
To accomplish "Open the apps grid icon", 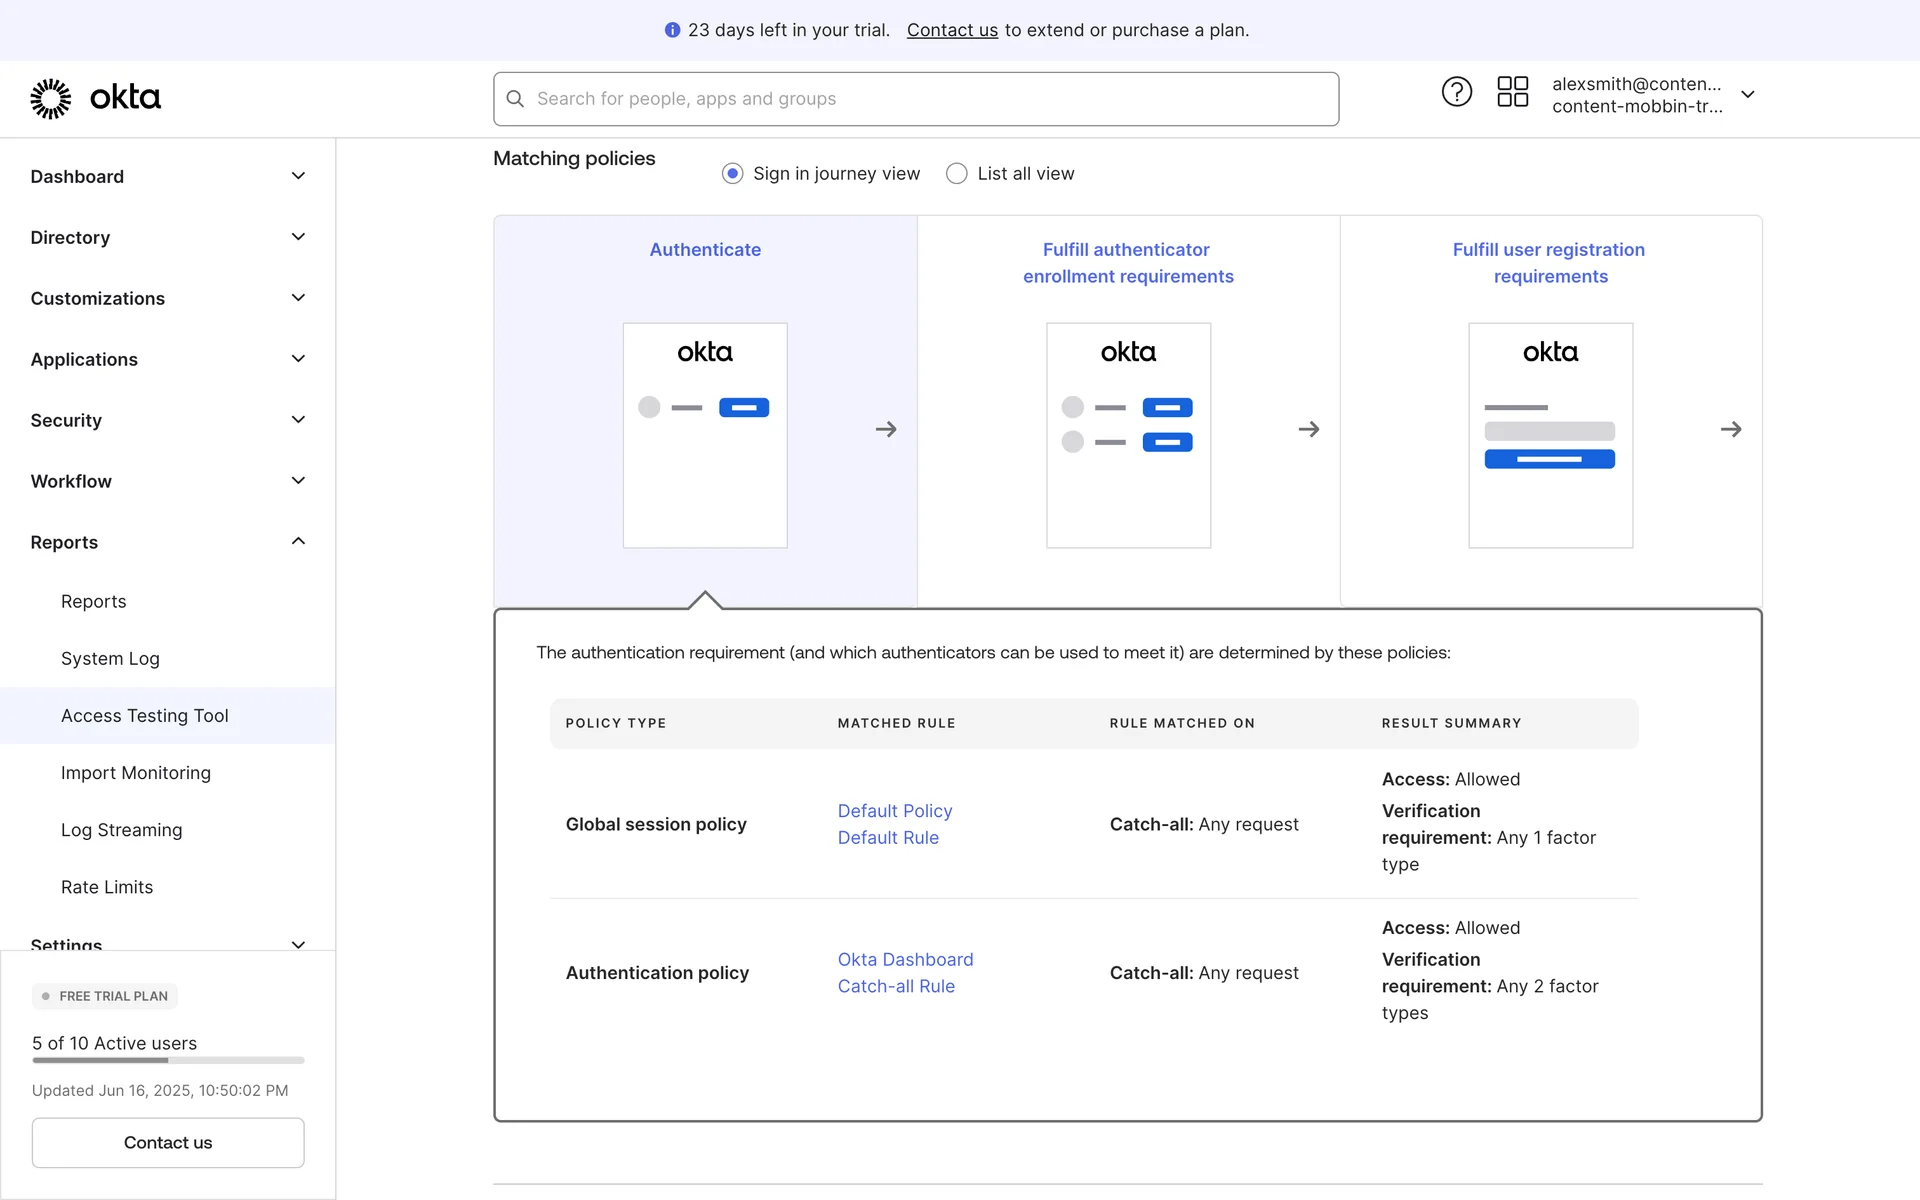I will (1512, 92).
